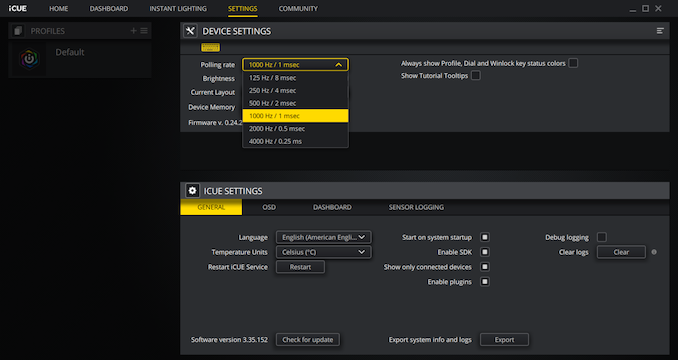678x360 pixels.
Task: Click the iCUE Settings gear icon
Action: click(192, 191)
